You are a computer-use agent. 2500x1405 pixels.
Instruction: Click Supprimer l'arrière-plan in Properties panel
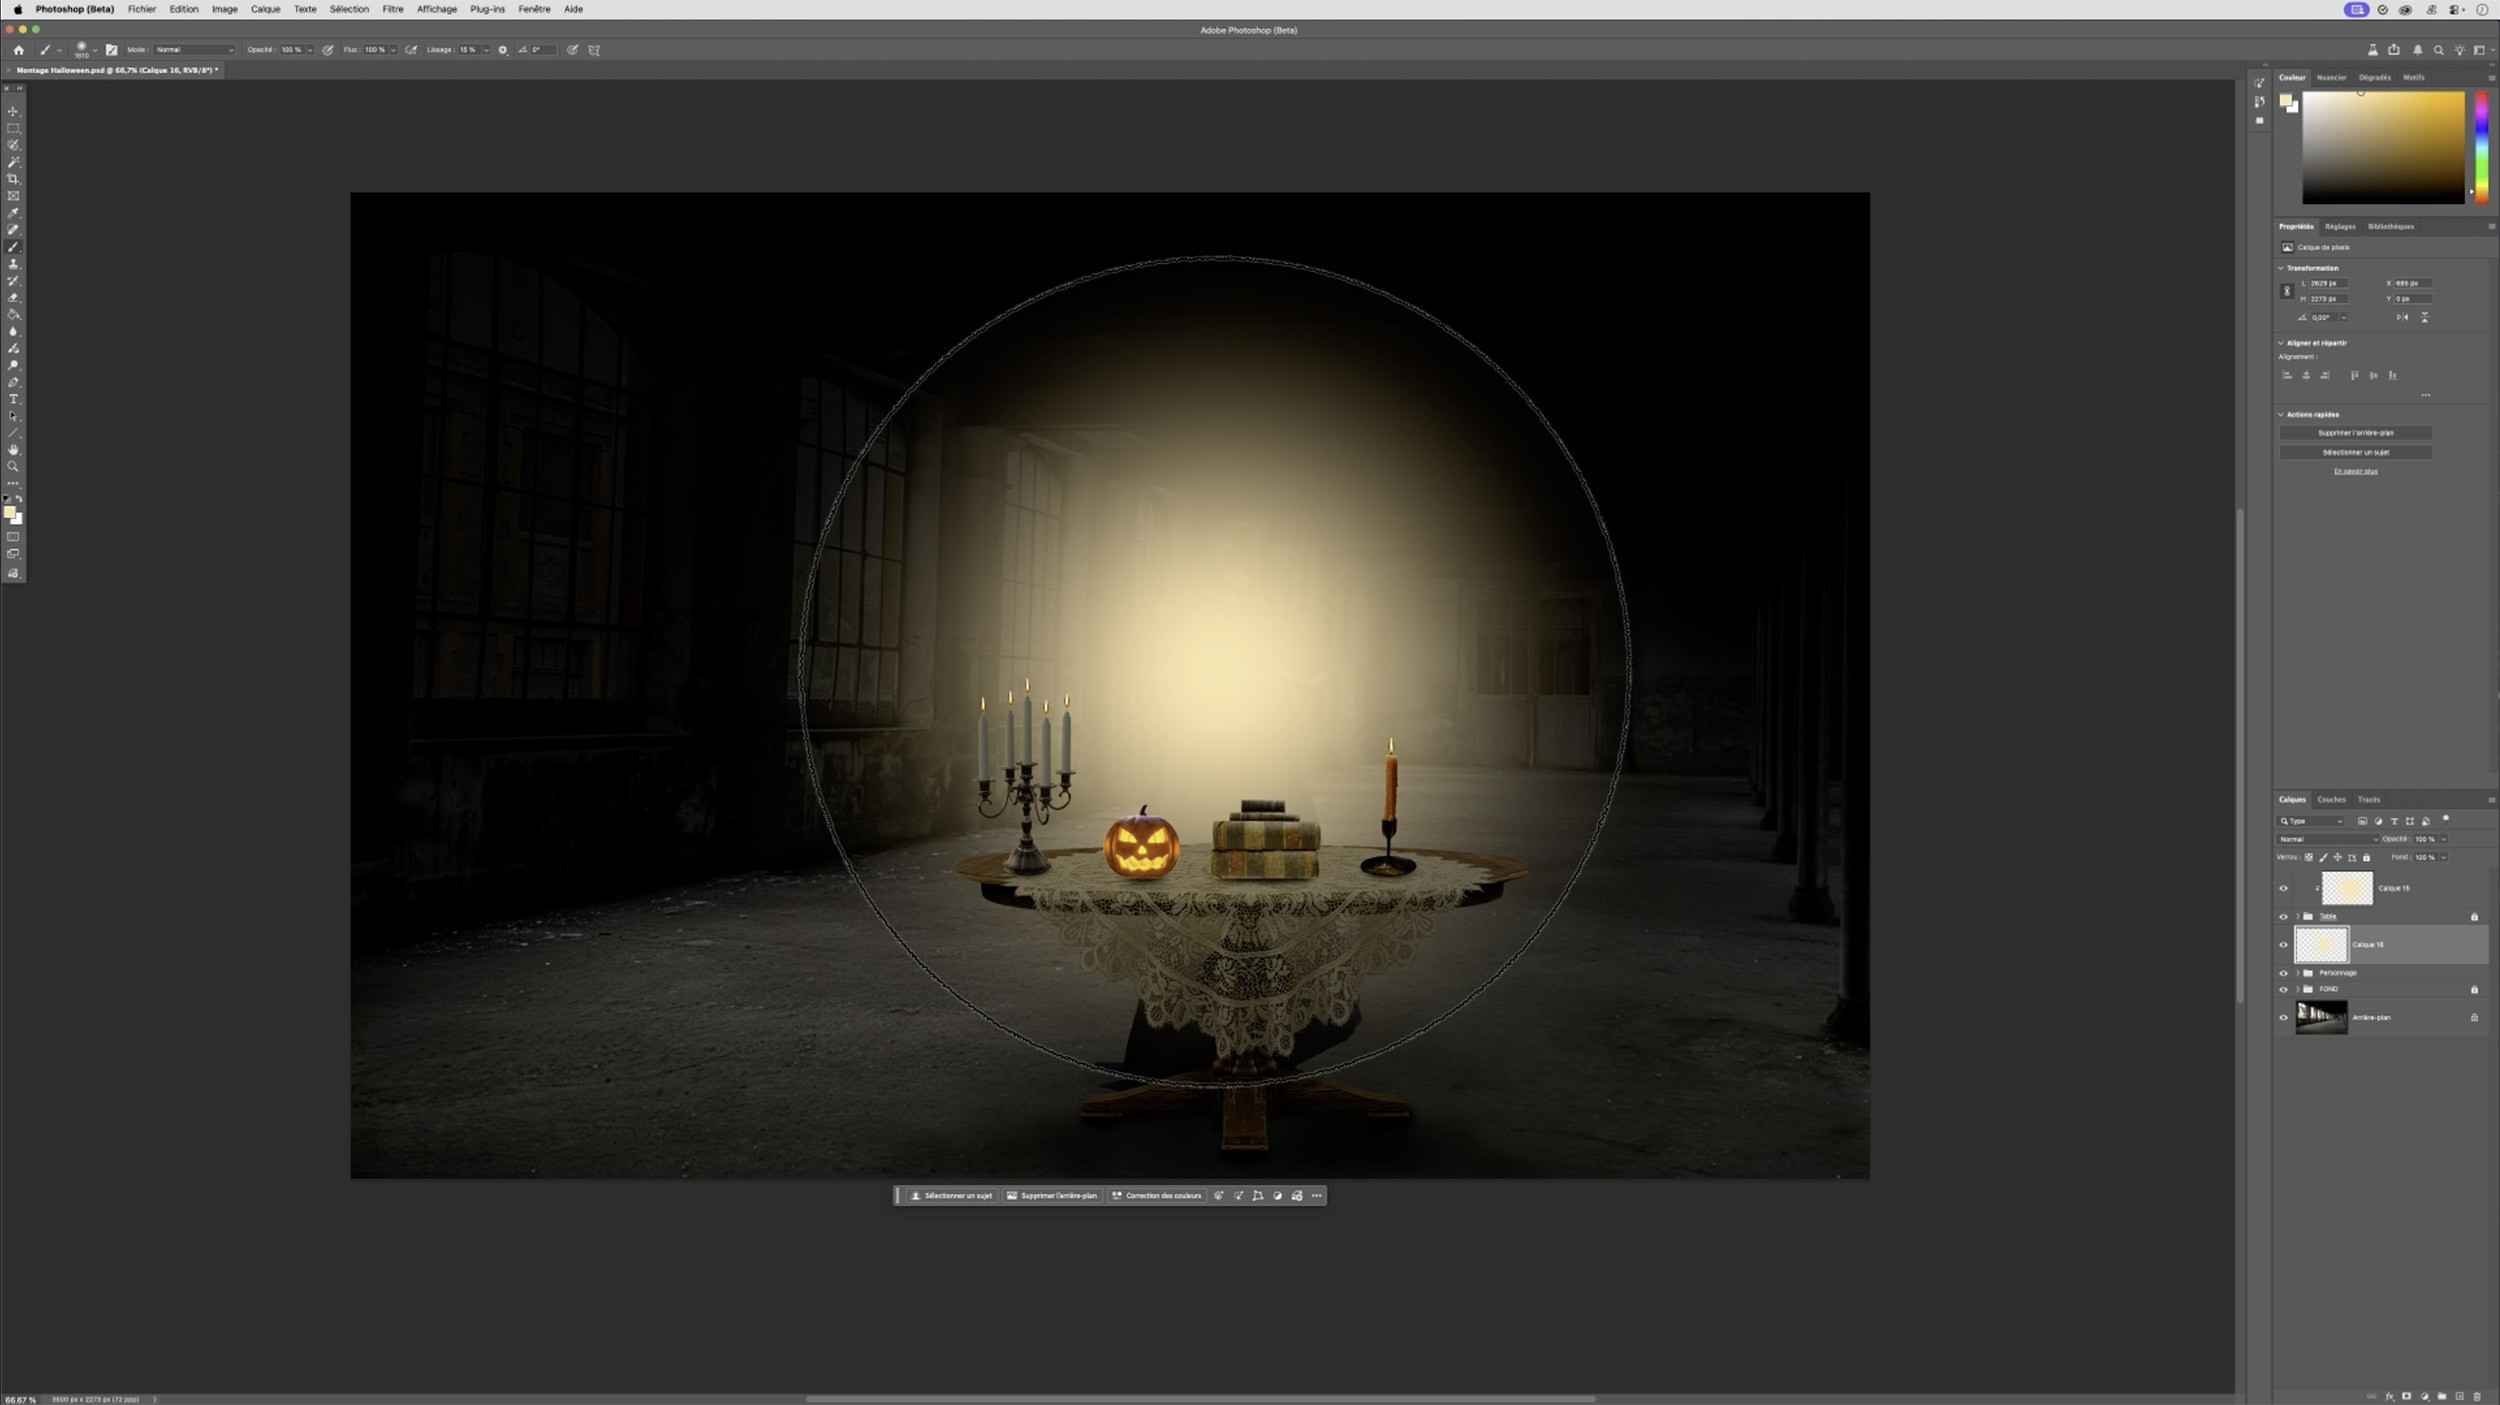(x=2355, y=433)
